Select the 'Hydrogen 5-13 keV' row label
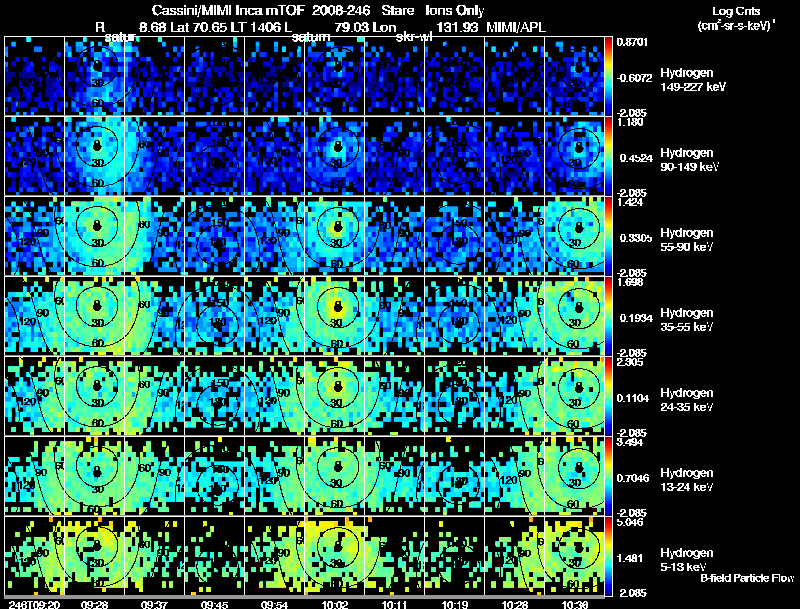This screenshot has width=800, height=609. (x=686, y=560)
